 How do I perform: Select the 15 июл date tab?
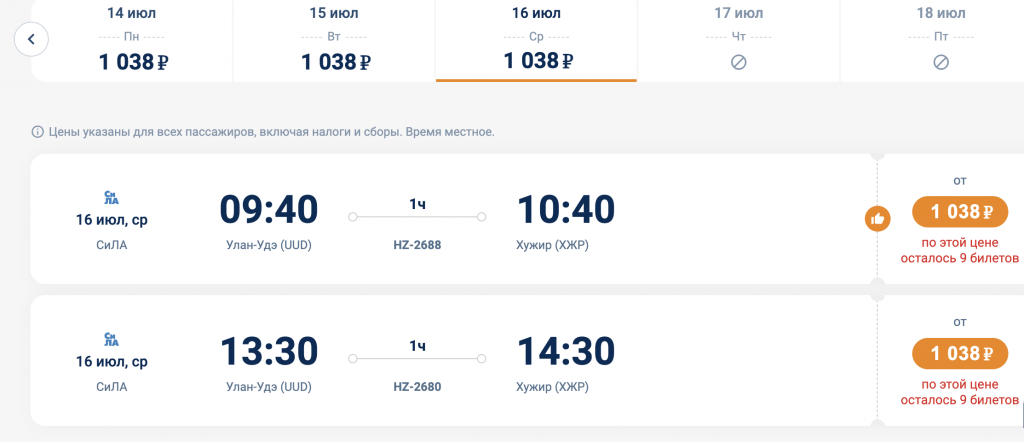tap(334, 40)
